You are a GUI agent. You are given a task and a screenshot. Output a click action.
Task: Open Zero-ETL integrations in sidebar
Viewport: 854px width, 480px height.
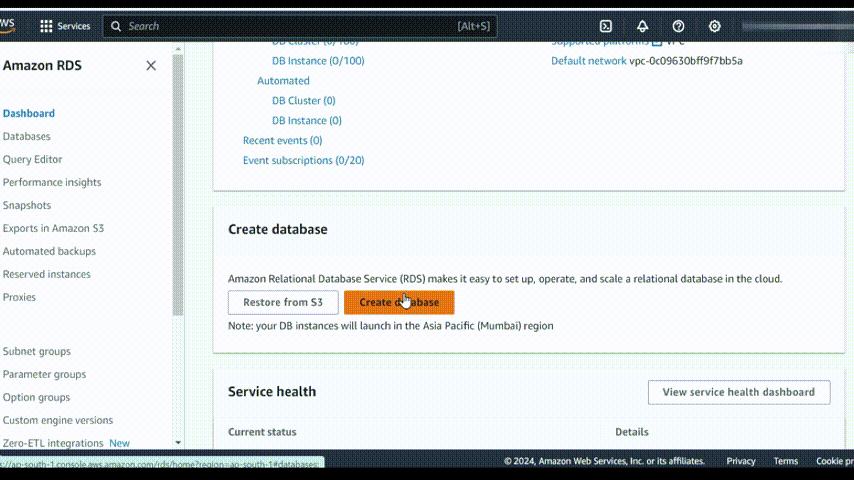click(x=53, y=443)
